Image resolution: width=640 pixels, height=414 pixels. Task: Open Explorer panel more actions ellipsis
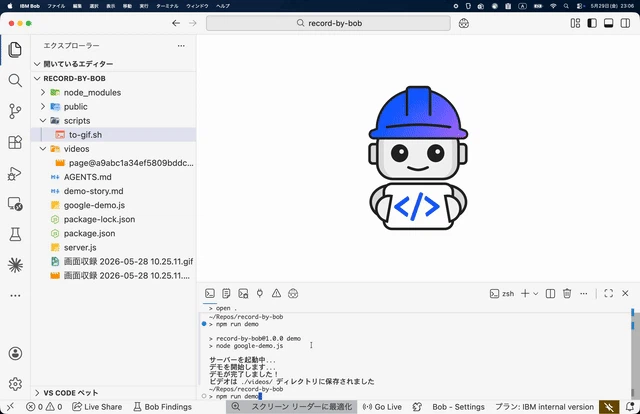[181, 46]
